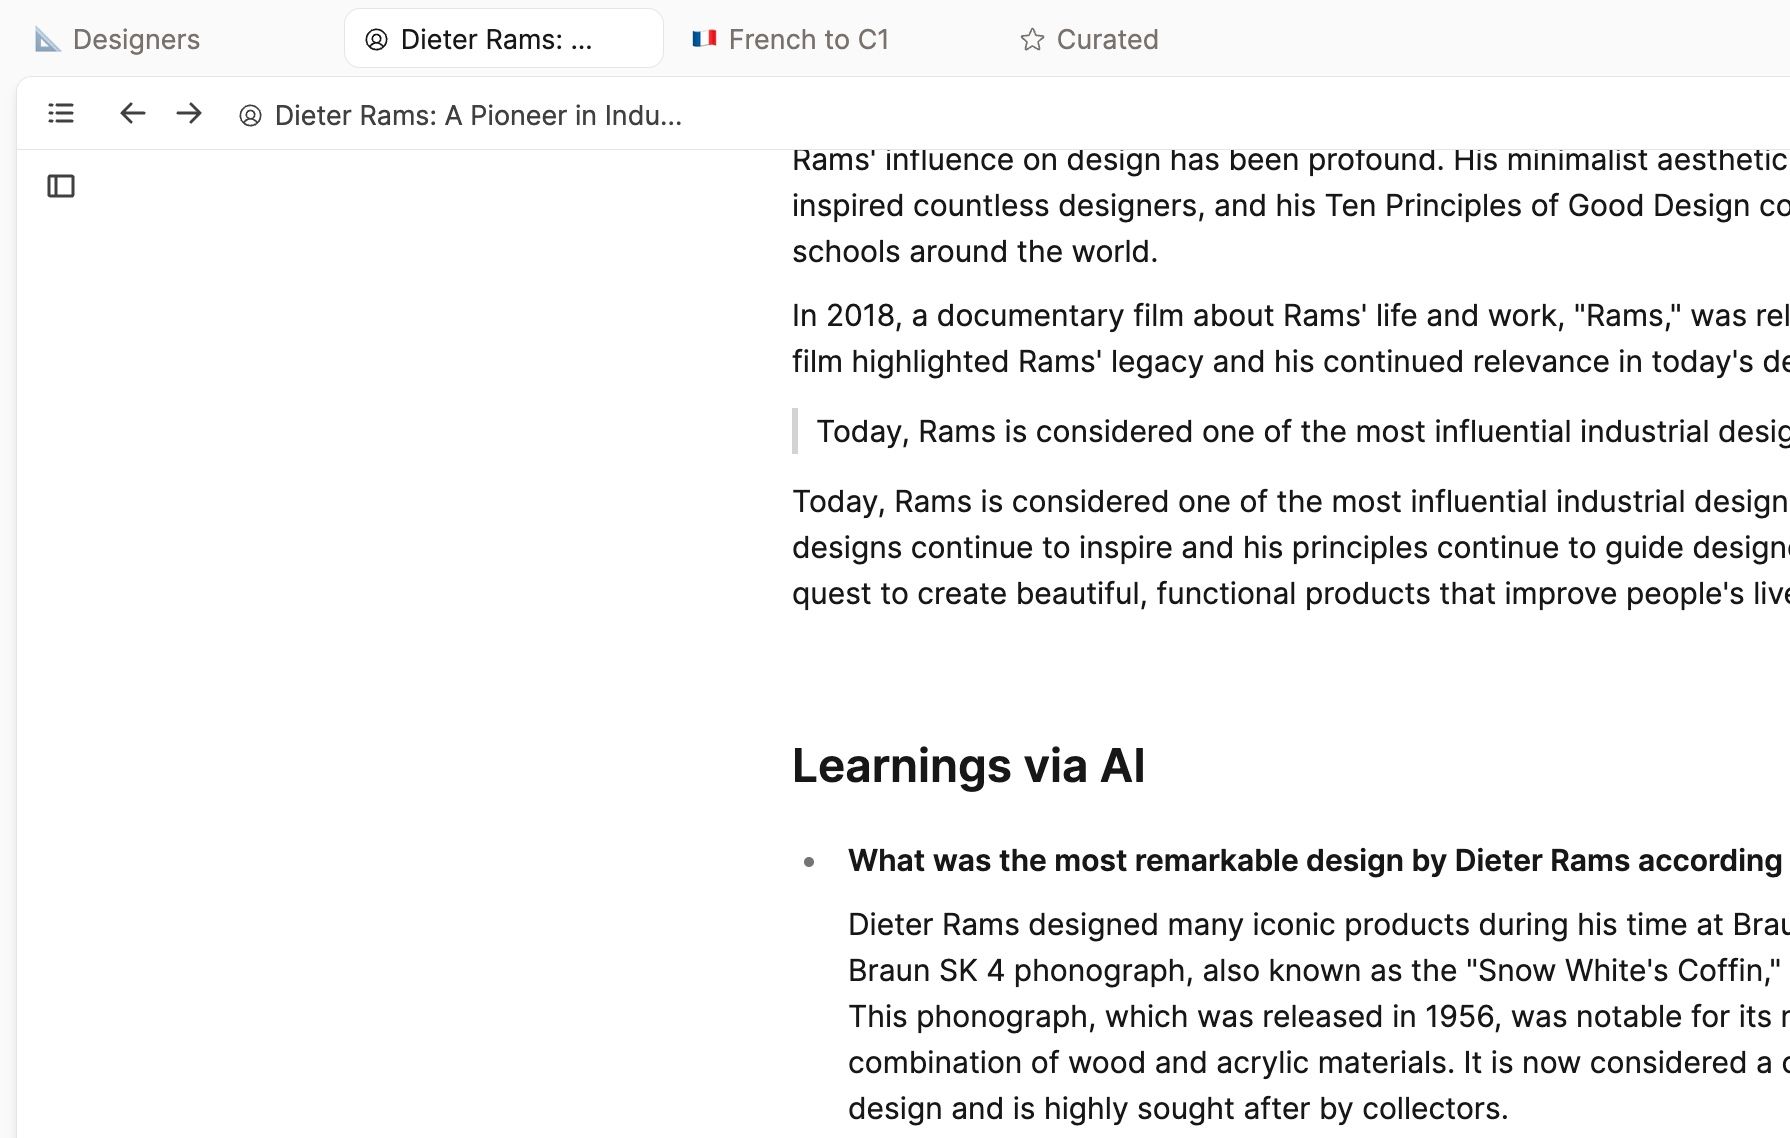Viewport: 1790px width, 1138px height.
Task: Switch to the Curated tab
Action: pos(1107,40)
